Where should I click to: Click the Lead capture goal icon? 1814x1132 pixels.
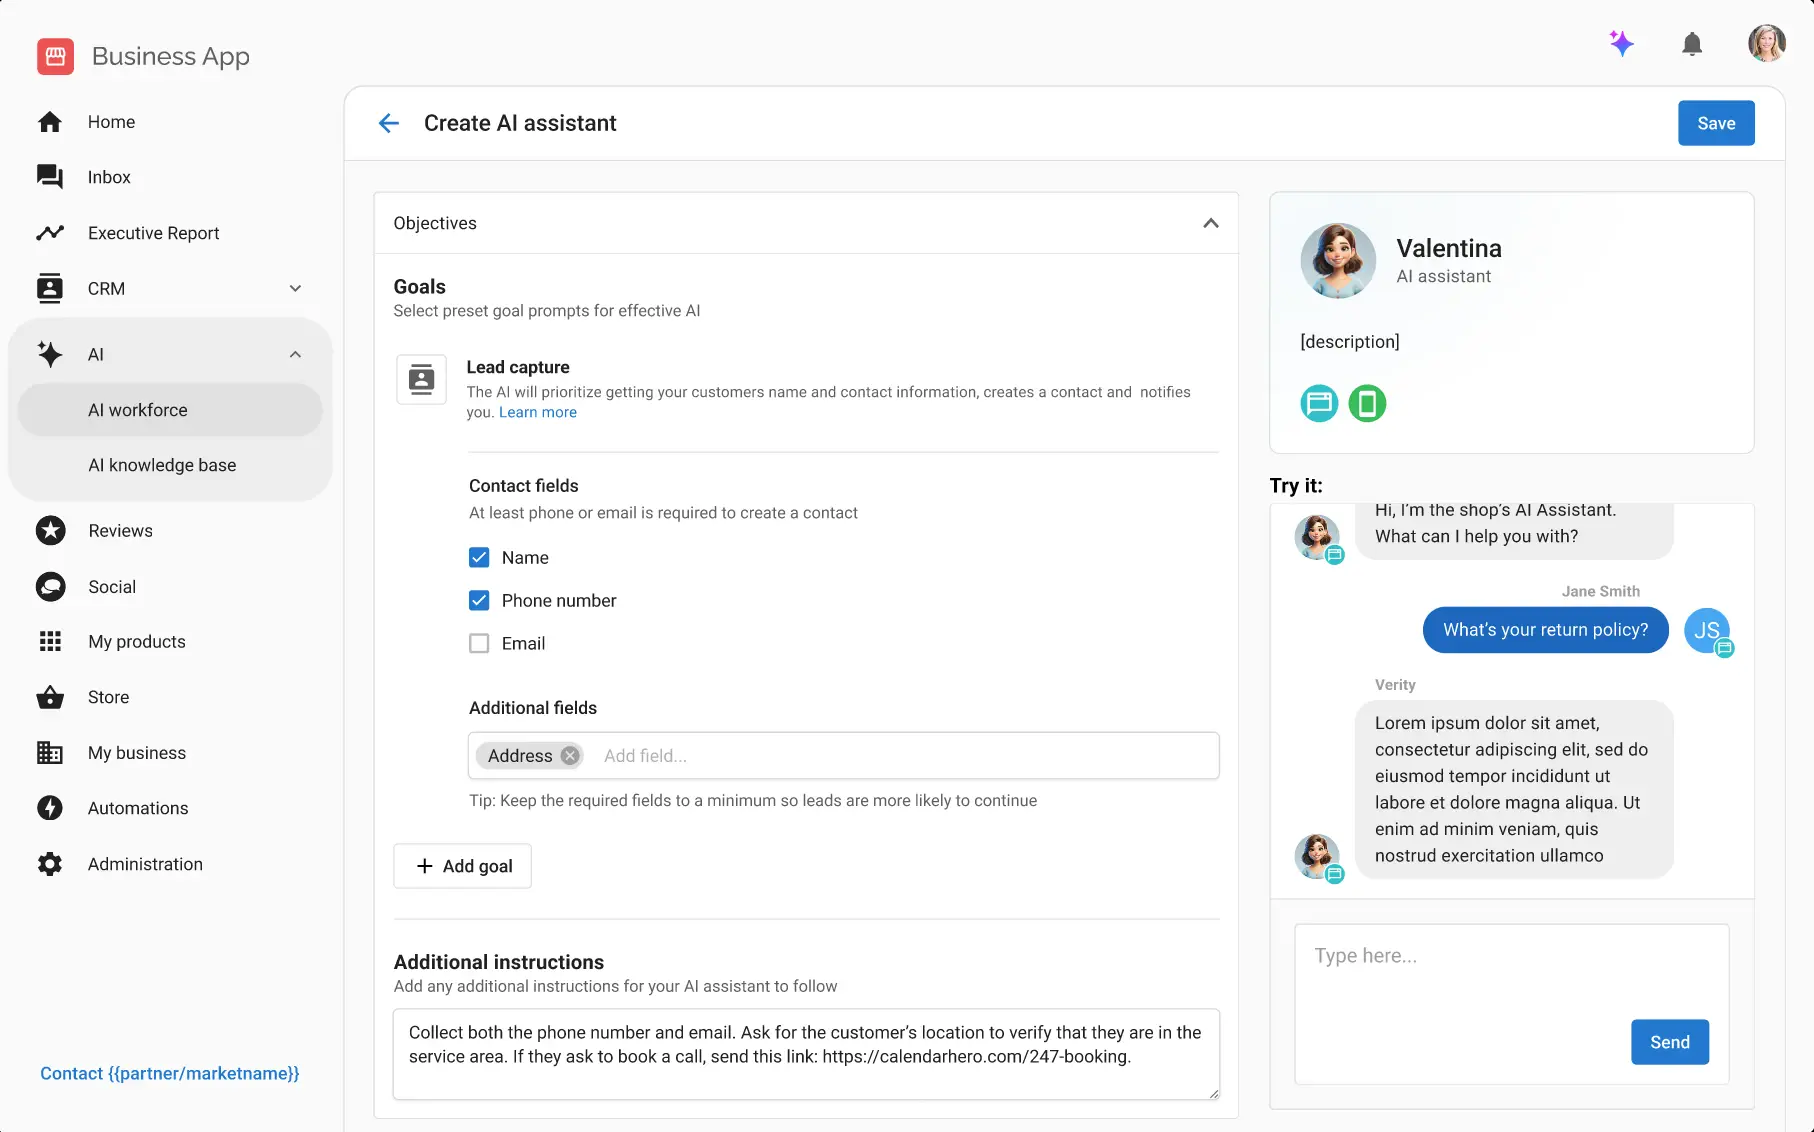(422, 380)
